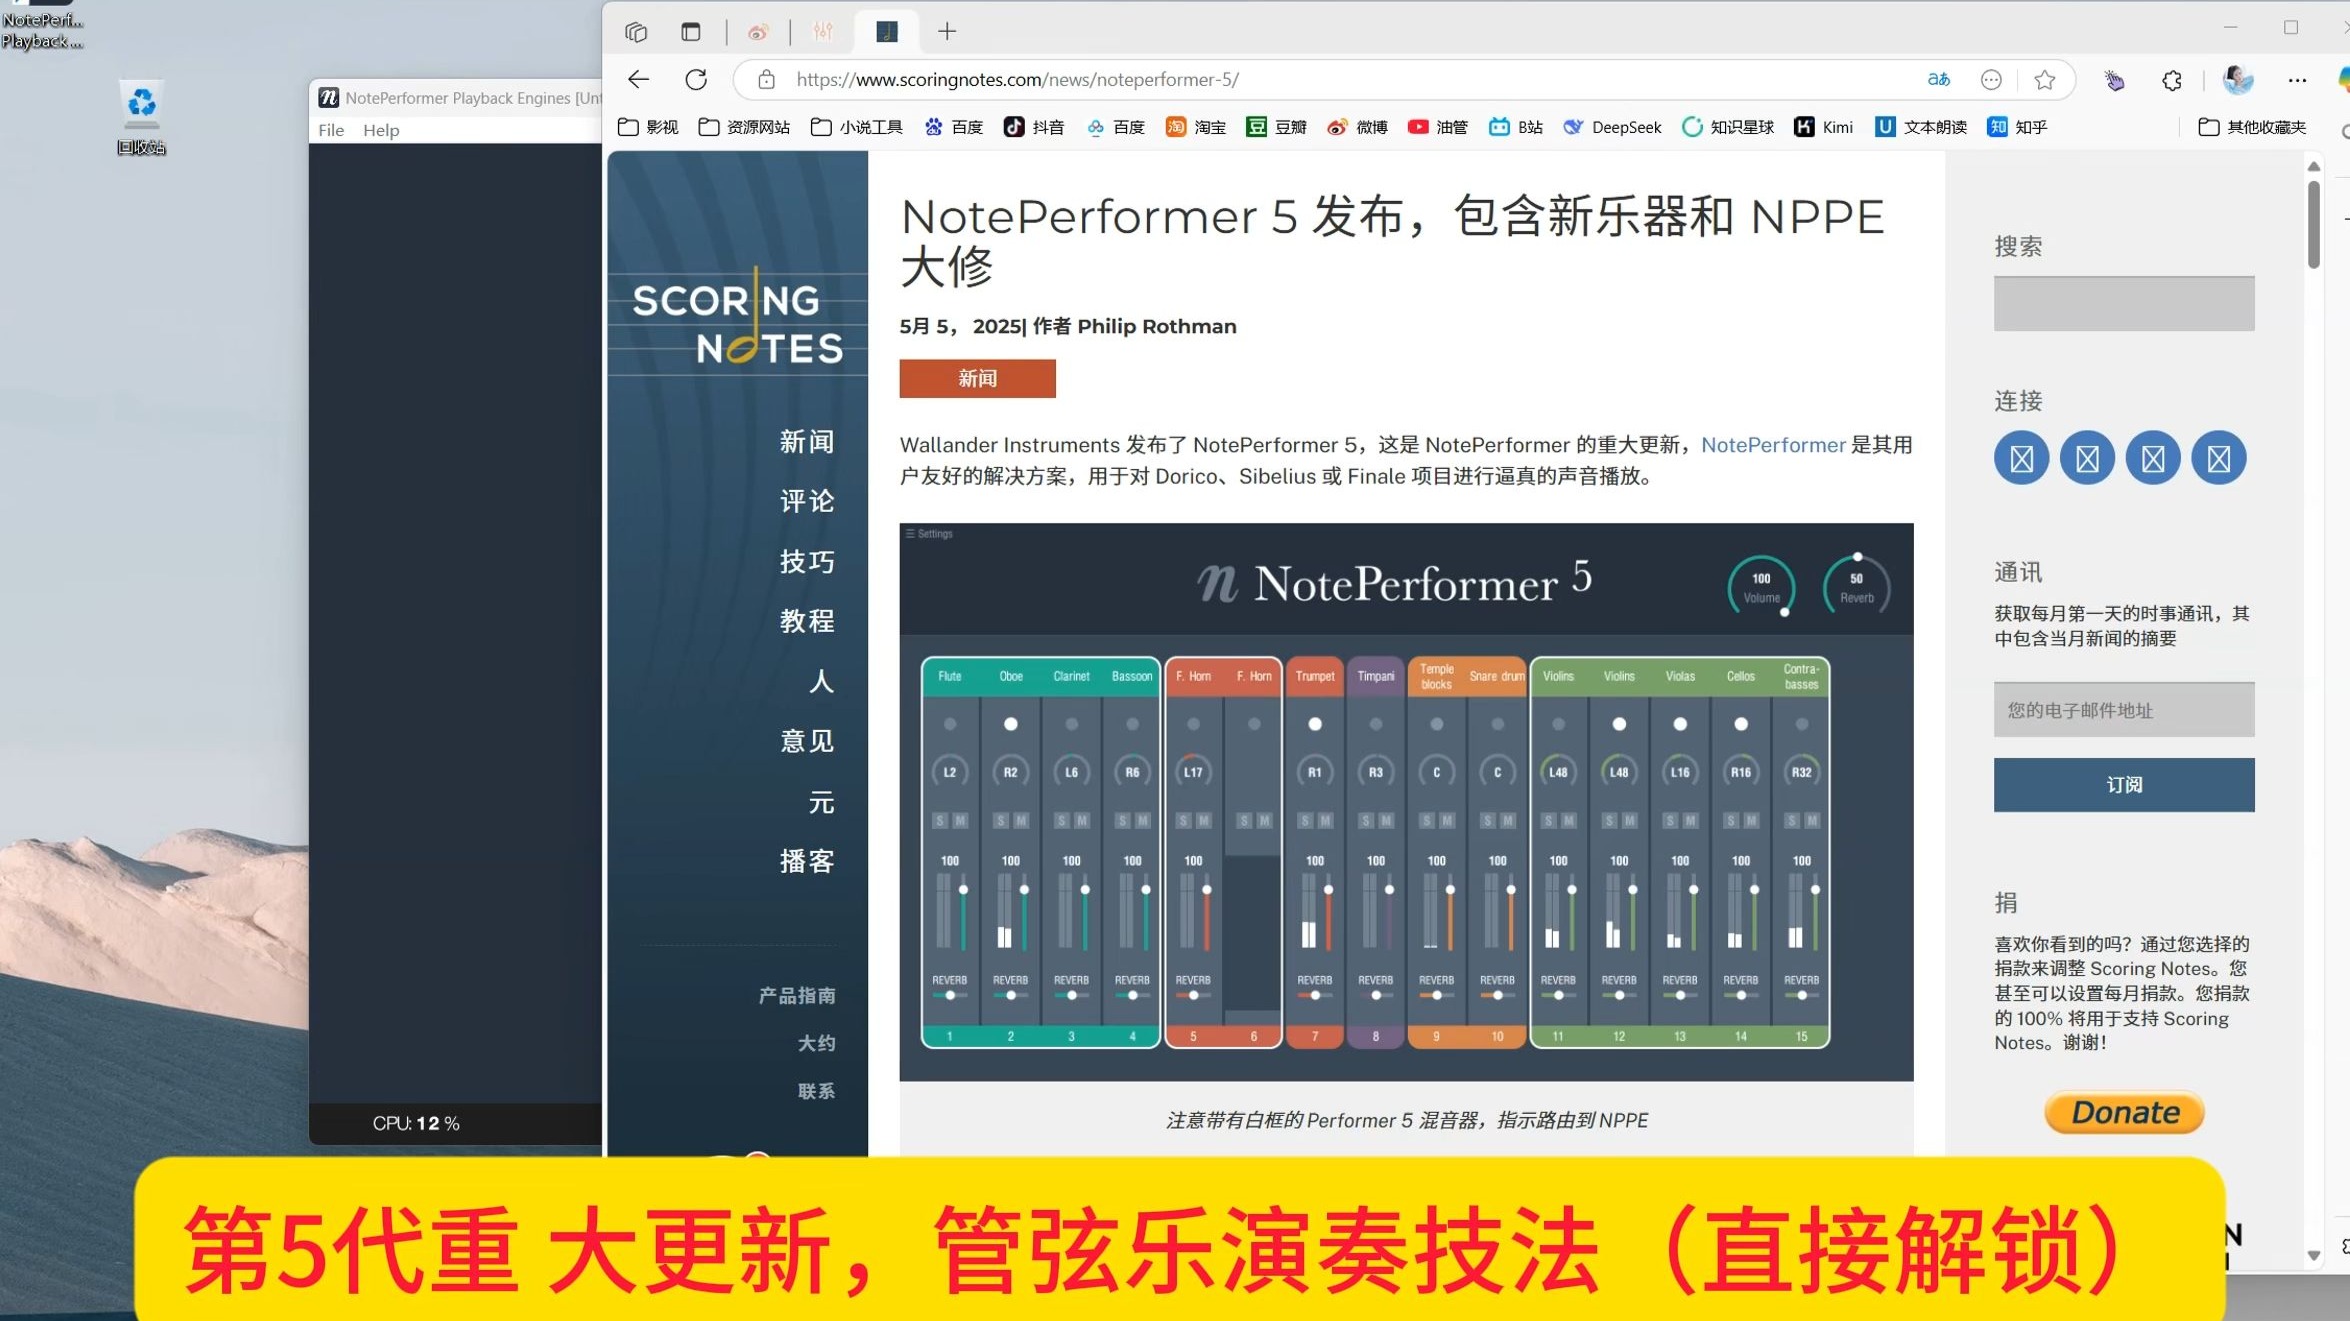The height and width of the screenshot is (1321, 2350).
Task: Open the 联系 sidebar link
Action: pyautogui.click(x=816, y=1091)
